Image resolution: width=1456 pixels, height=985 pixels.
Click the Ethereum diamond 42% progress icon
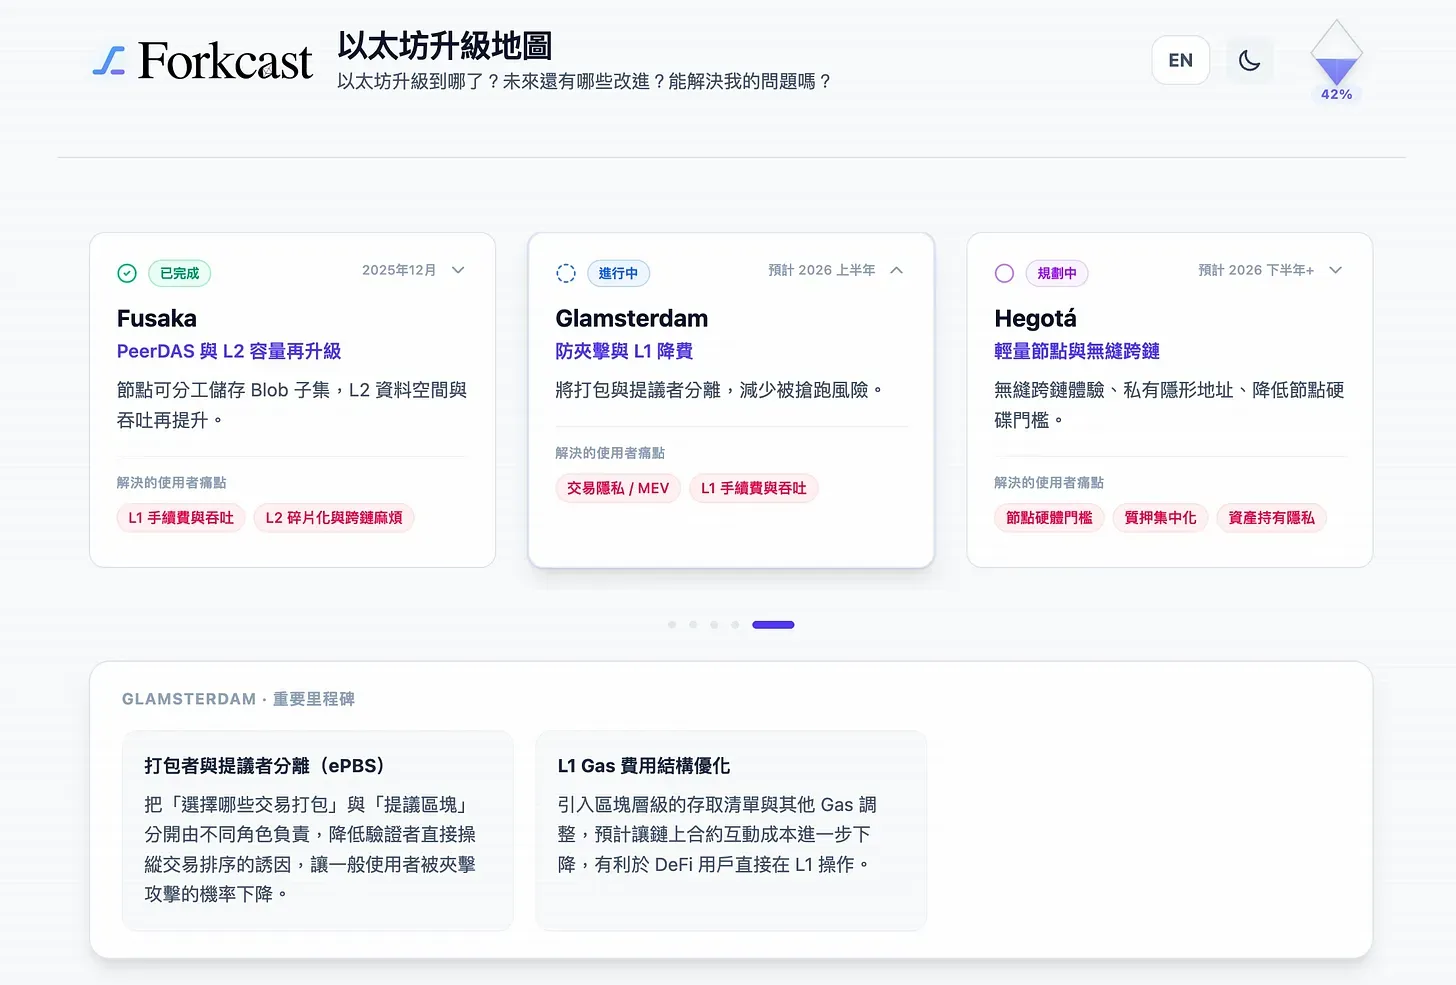1336,58
